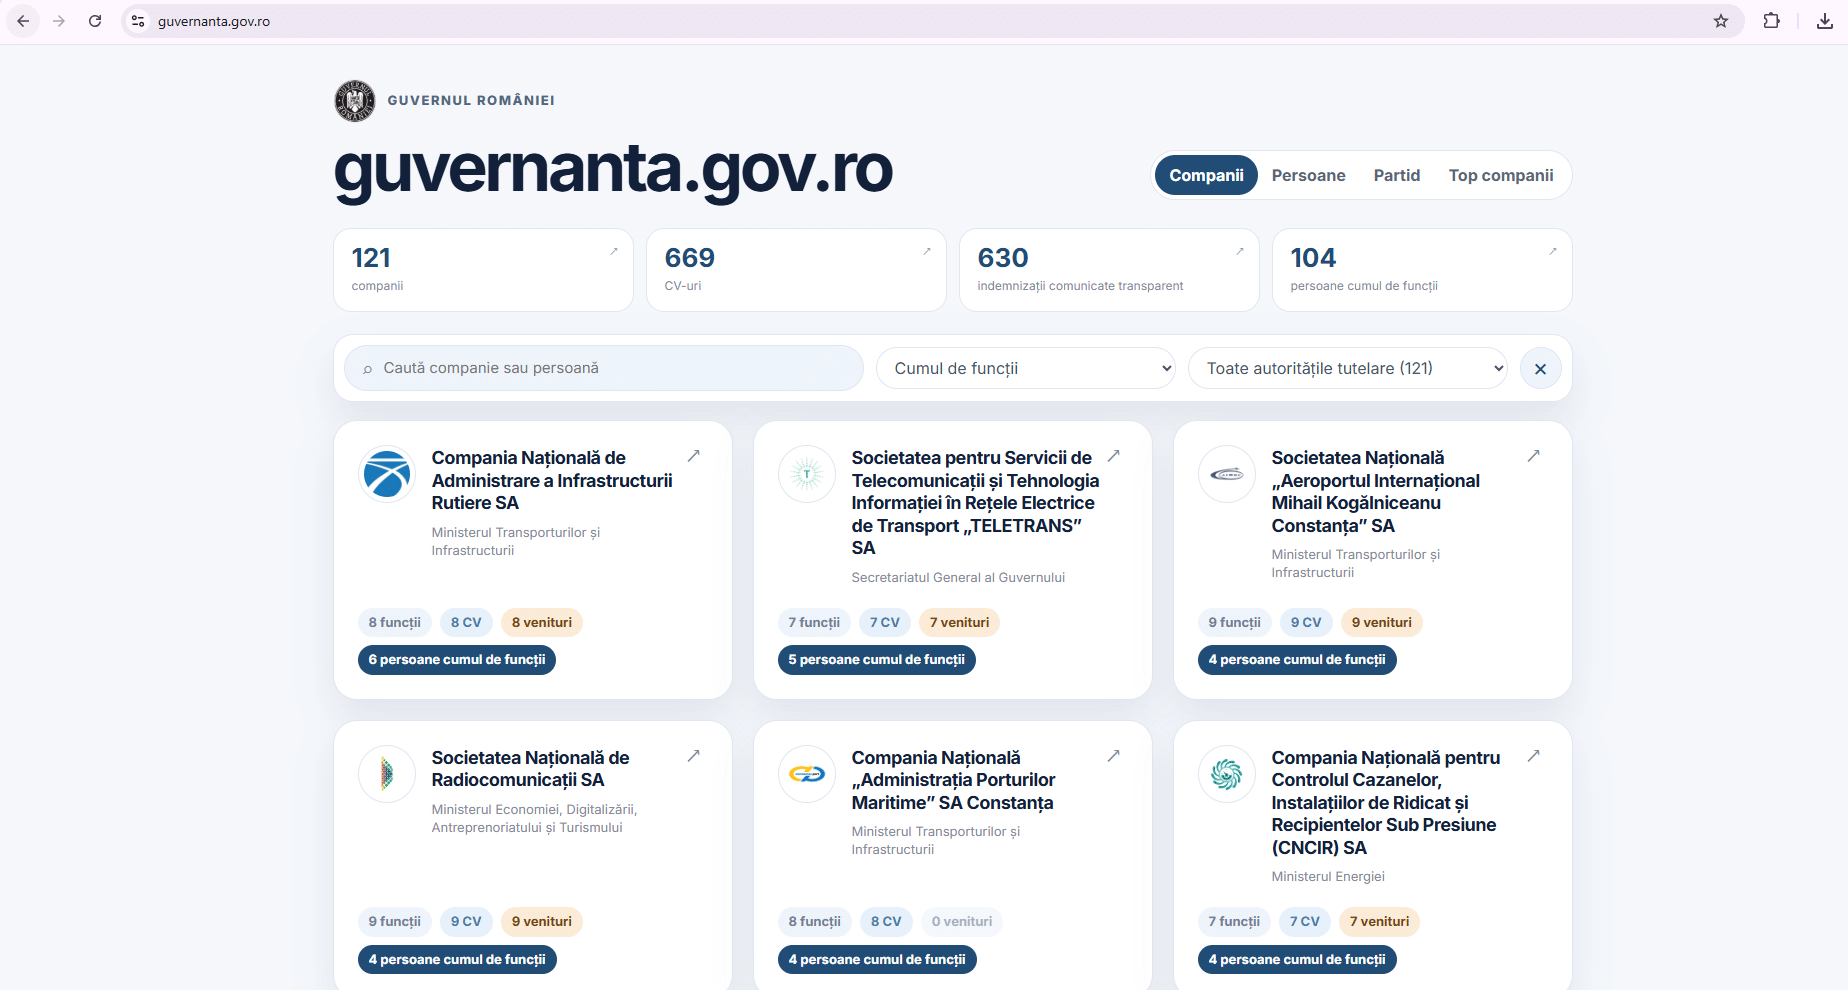Click TELETRANS company logo

(807, 474)
